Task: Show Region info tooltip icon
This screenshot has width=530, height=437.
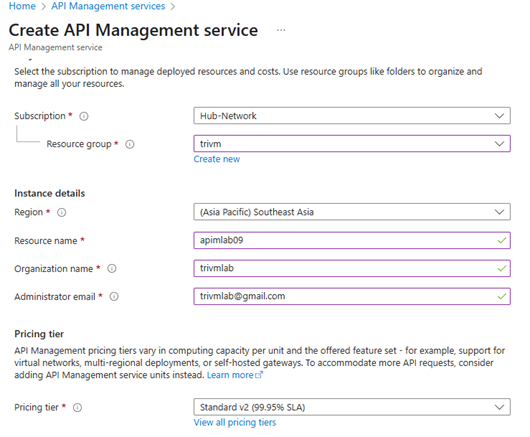Action: coord(62,213)
